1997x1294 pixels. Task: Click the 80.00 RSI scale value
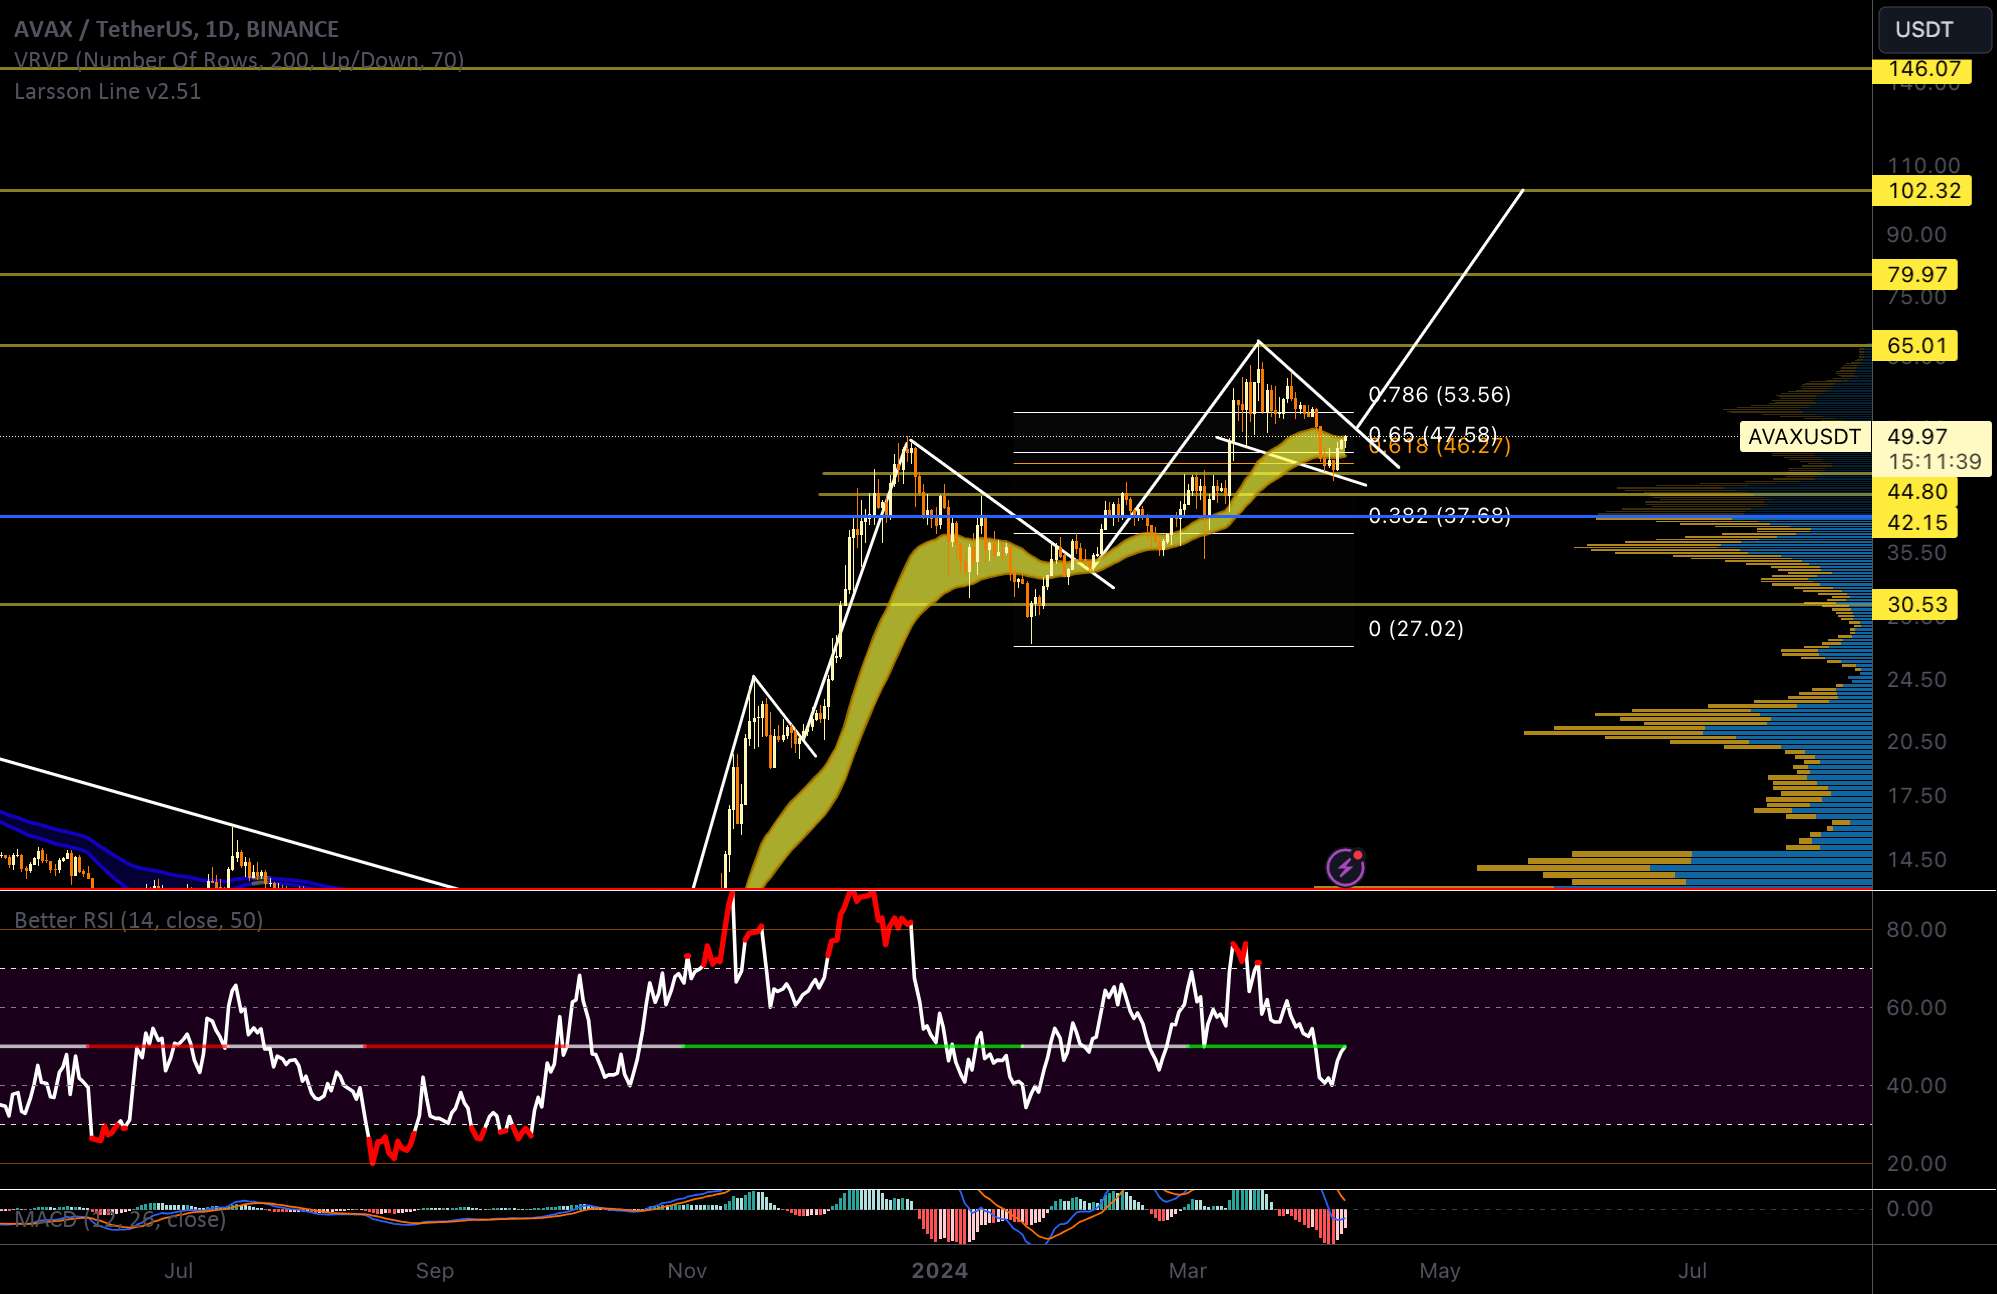[1916, 930]
